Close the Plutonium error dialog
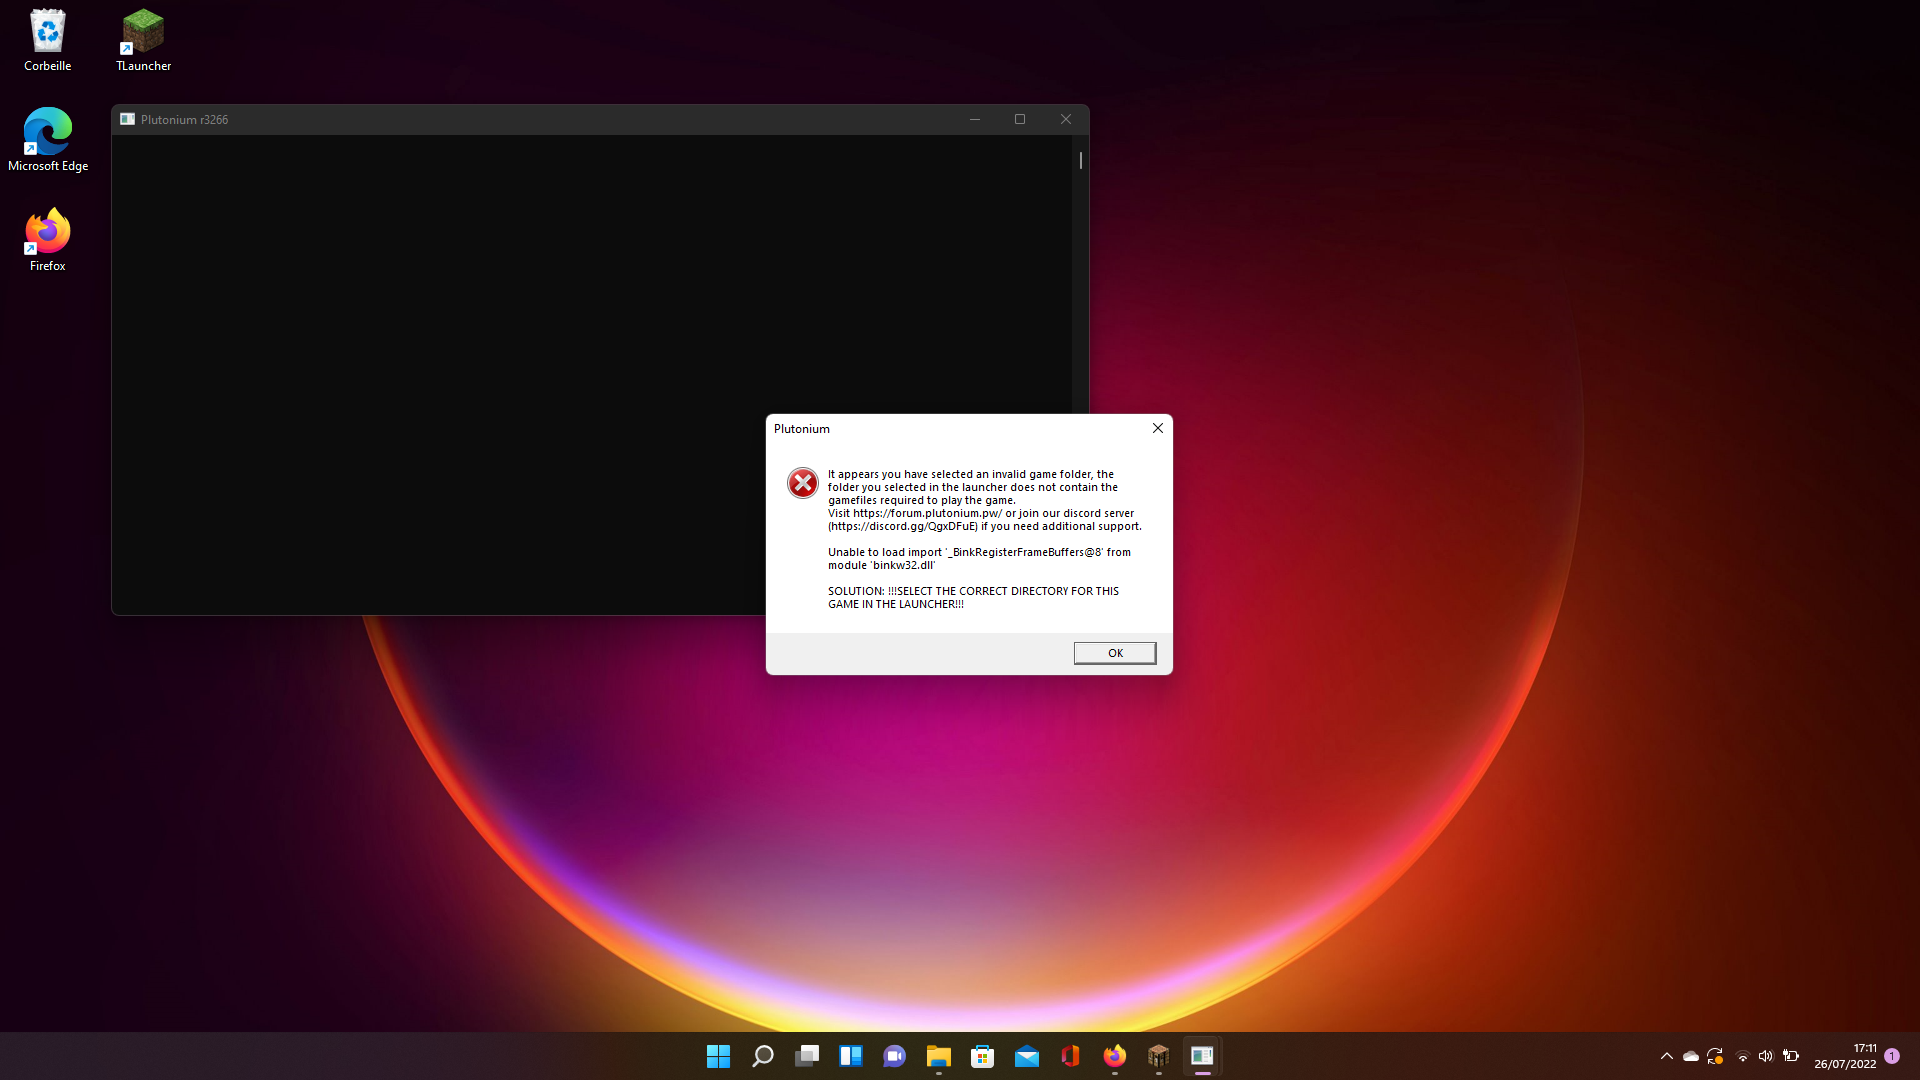 coord(1157,428)
